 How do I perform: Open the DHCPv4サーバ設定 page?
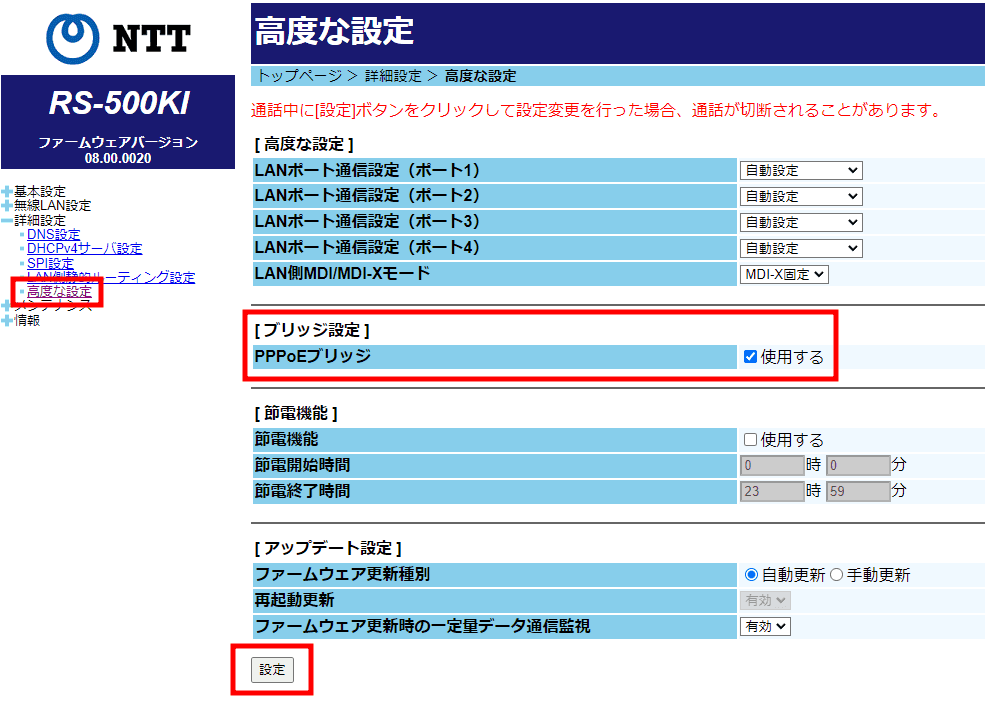click(84, 249)
